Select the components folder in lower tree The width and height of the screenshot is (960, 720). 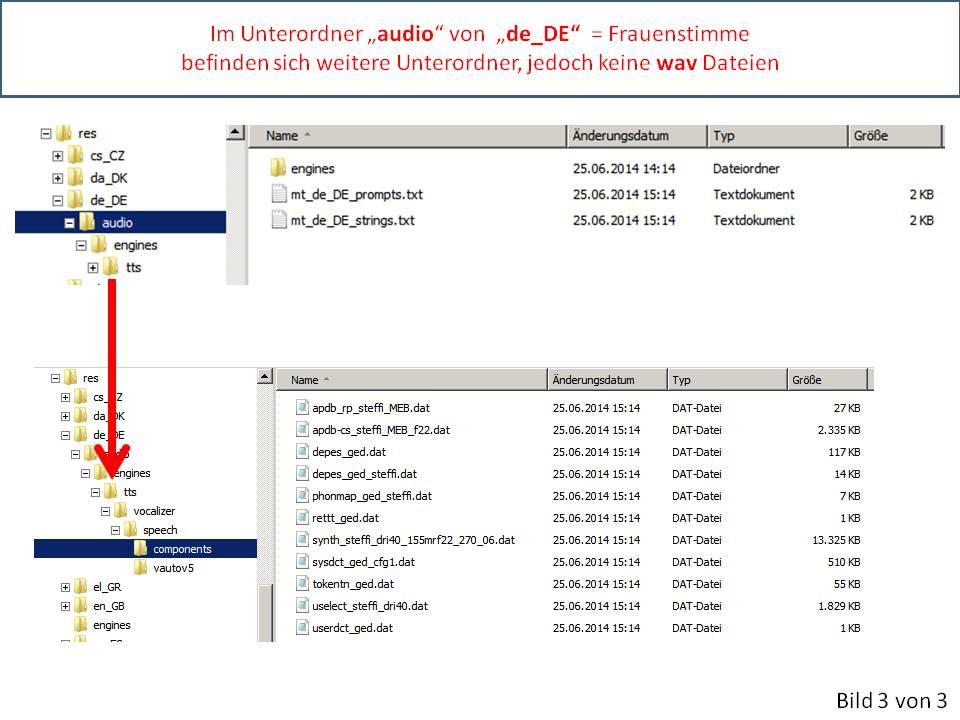[181, 549]
